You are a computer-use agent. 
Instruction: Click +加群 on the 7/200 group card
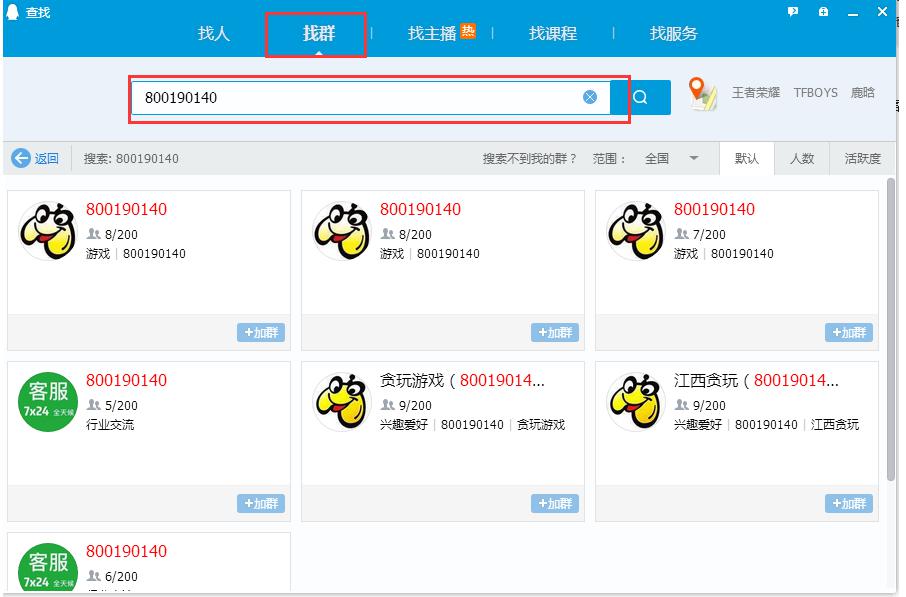[849, 332]
